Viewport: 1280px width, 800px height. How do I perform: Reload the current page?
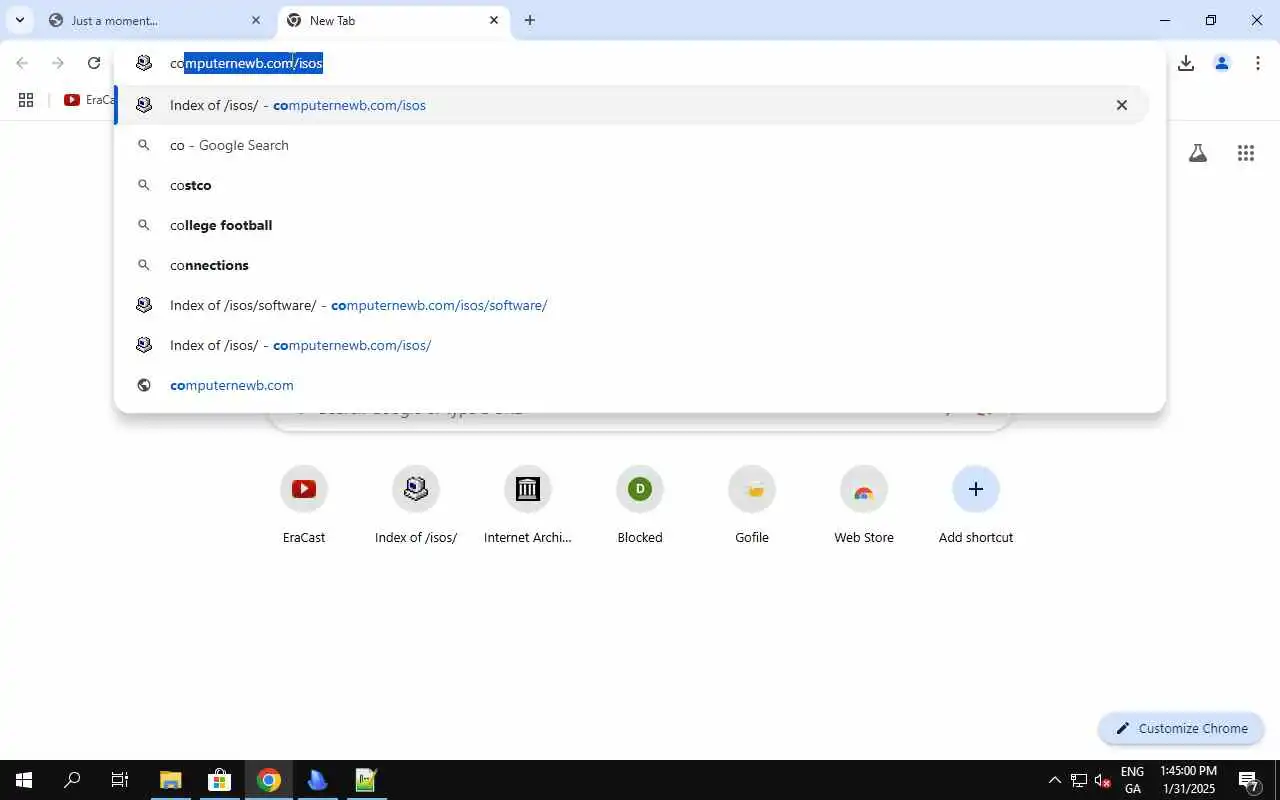click(x=94, y=63)
